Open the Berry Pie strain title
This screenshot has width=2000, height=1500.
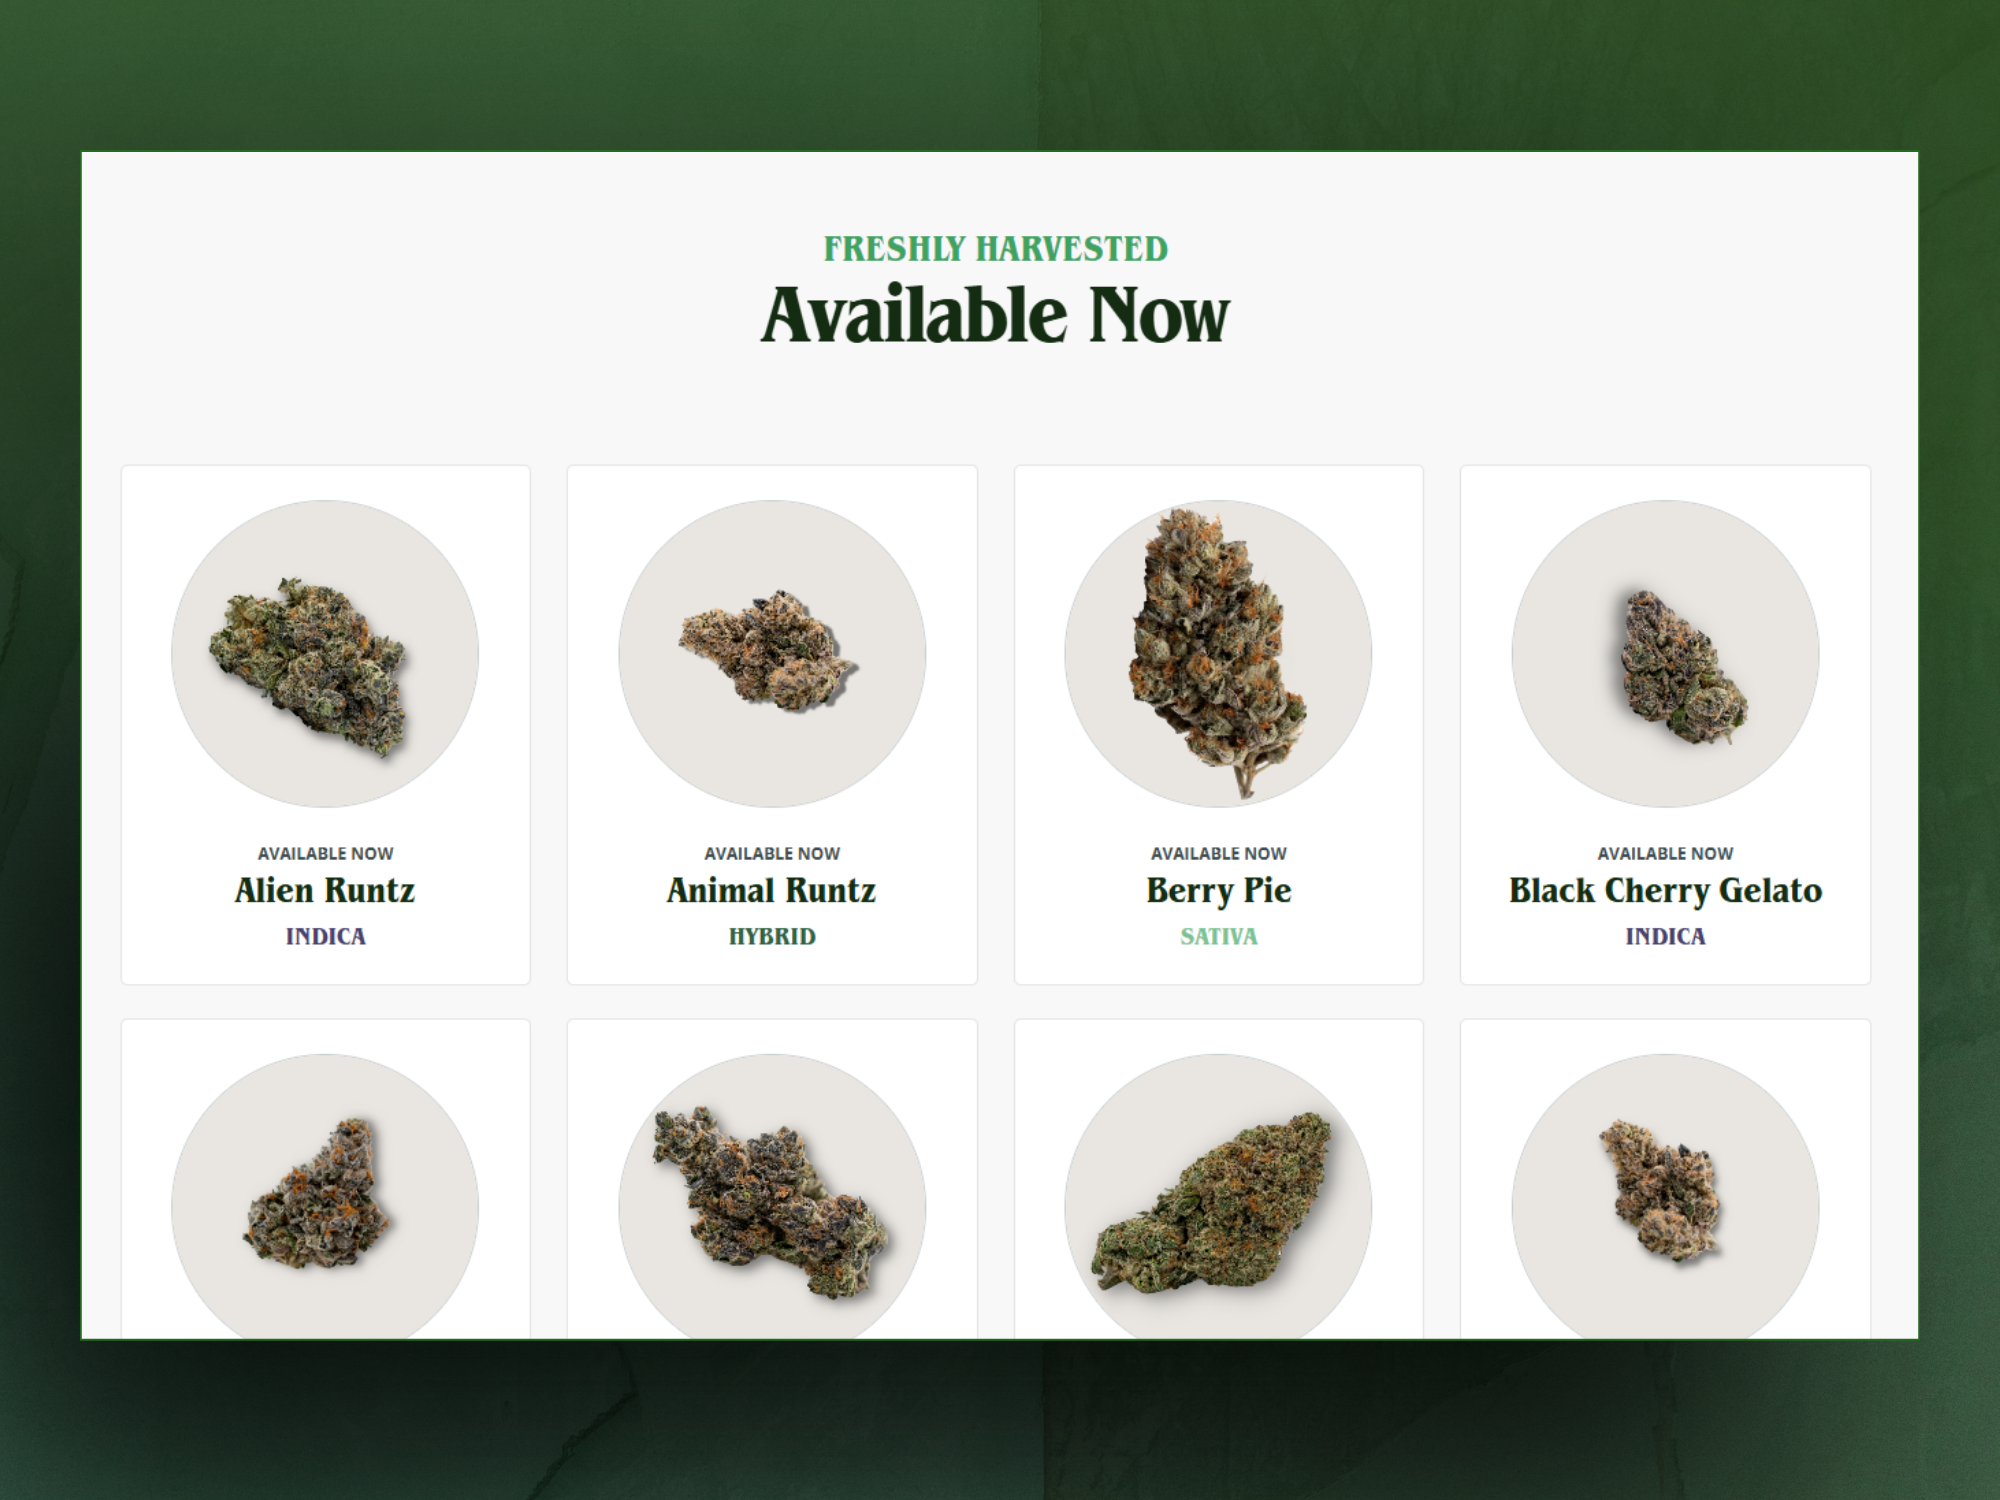tap(1218, 891)
